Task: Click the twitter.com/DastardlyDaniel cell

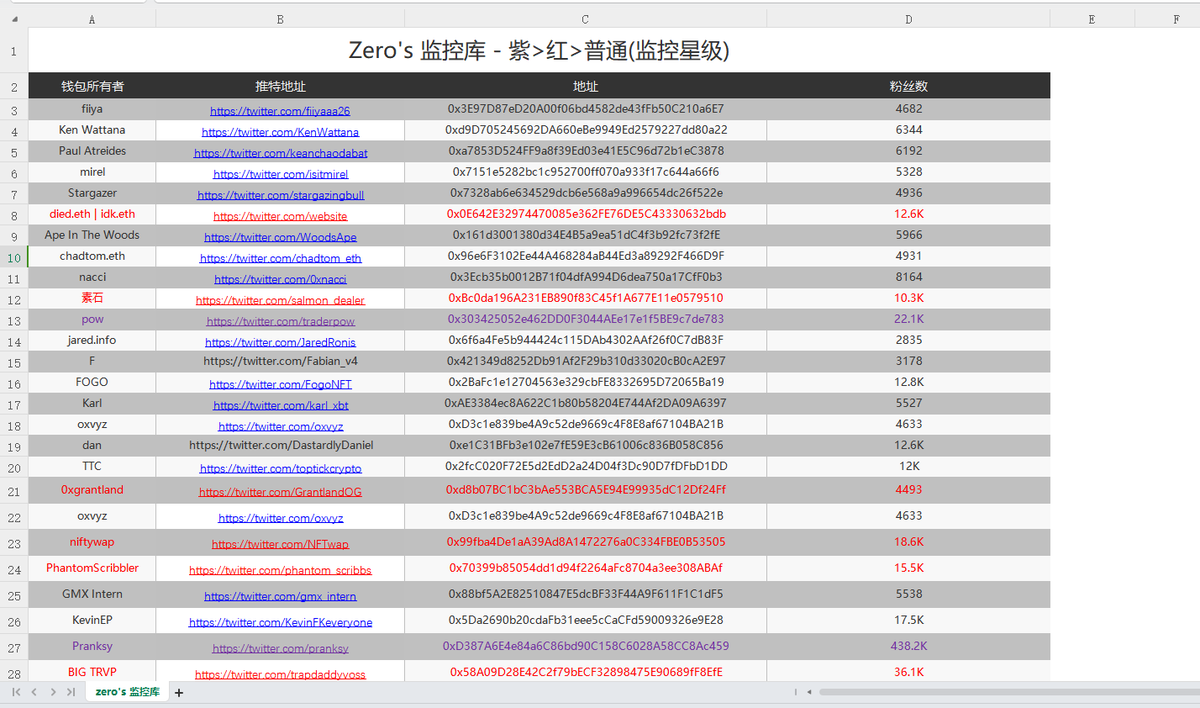Action: click(280, 445)
